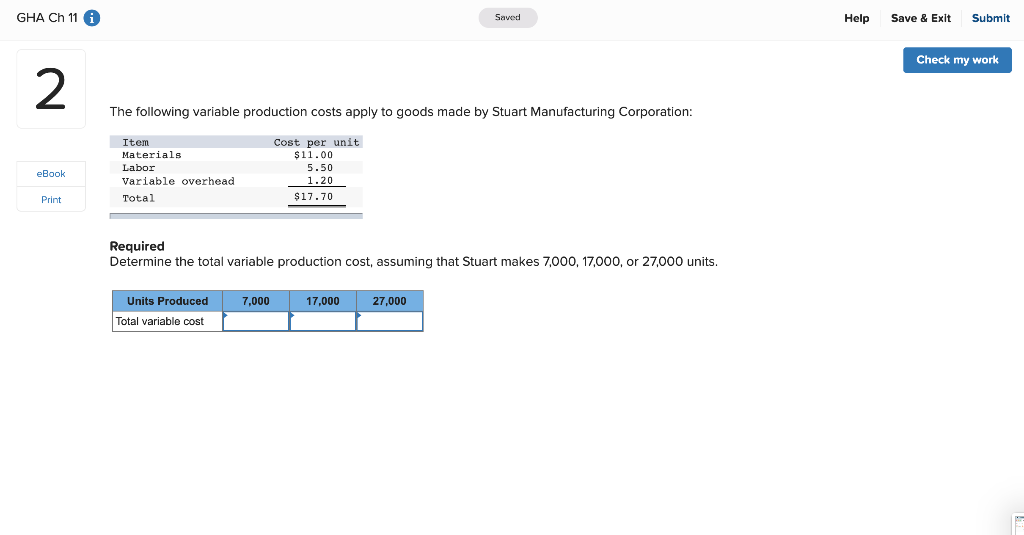Click the '17,000' column header
The image size is (1024, 535).
click(x=323, y=301)
